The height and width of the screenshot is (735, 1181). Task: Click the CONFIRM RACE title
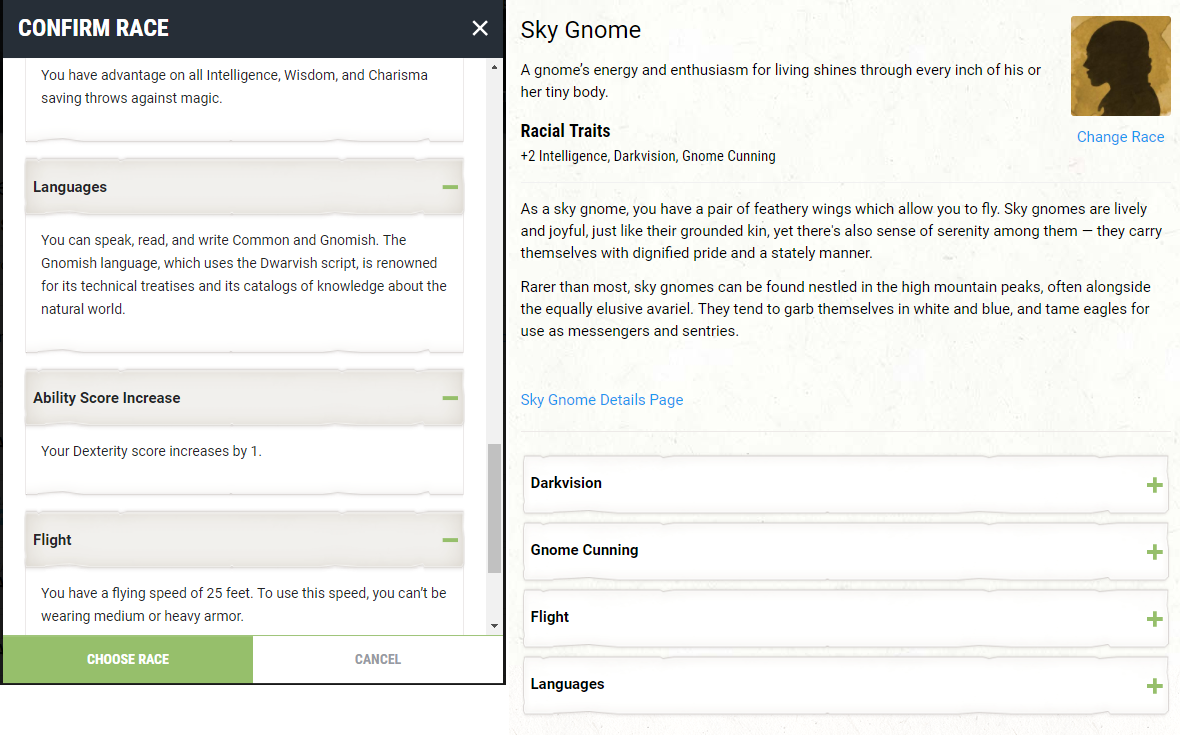click(x=93, y=29)
